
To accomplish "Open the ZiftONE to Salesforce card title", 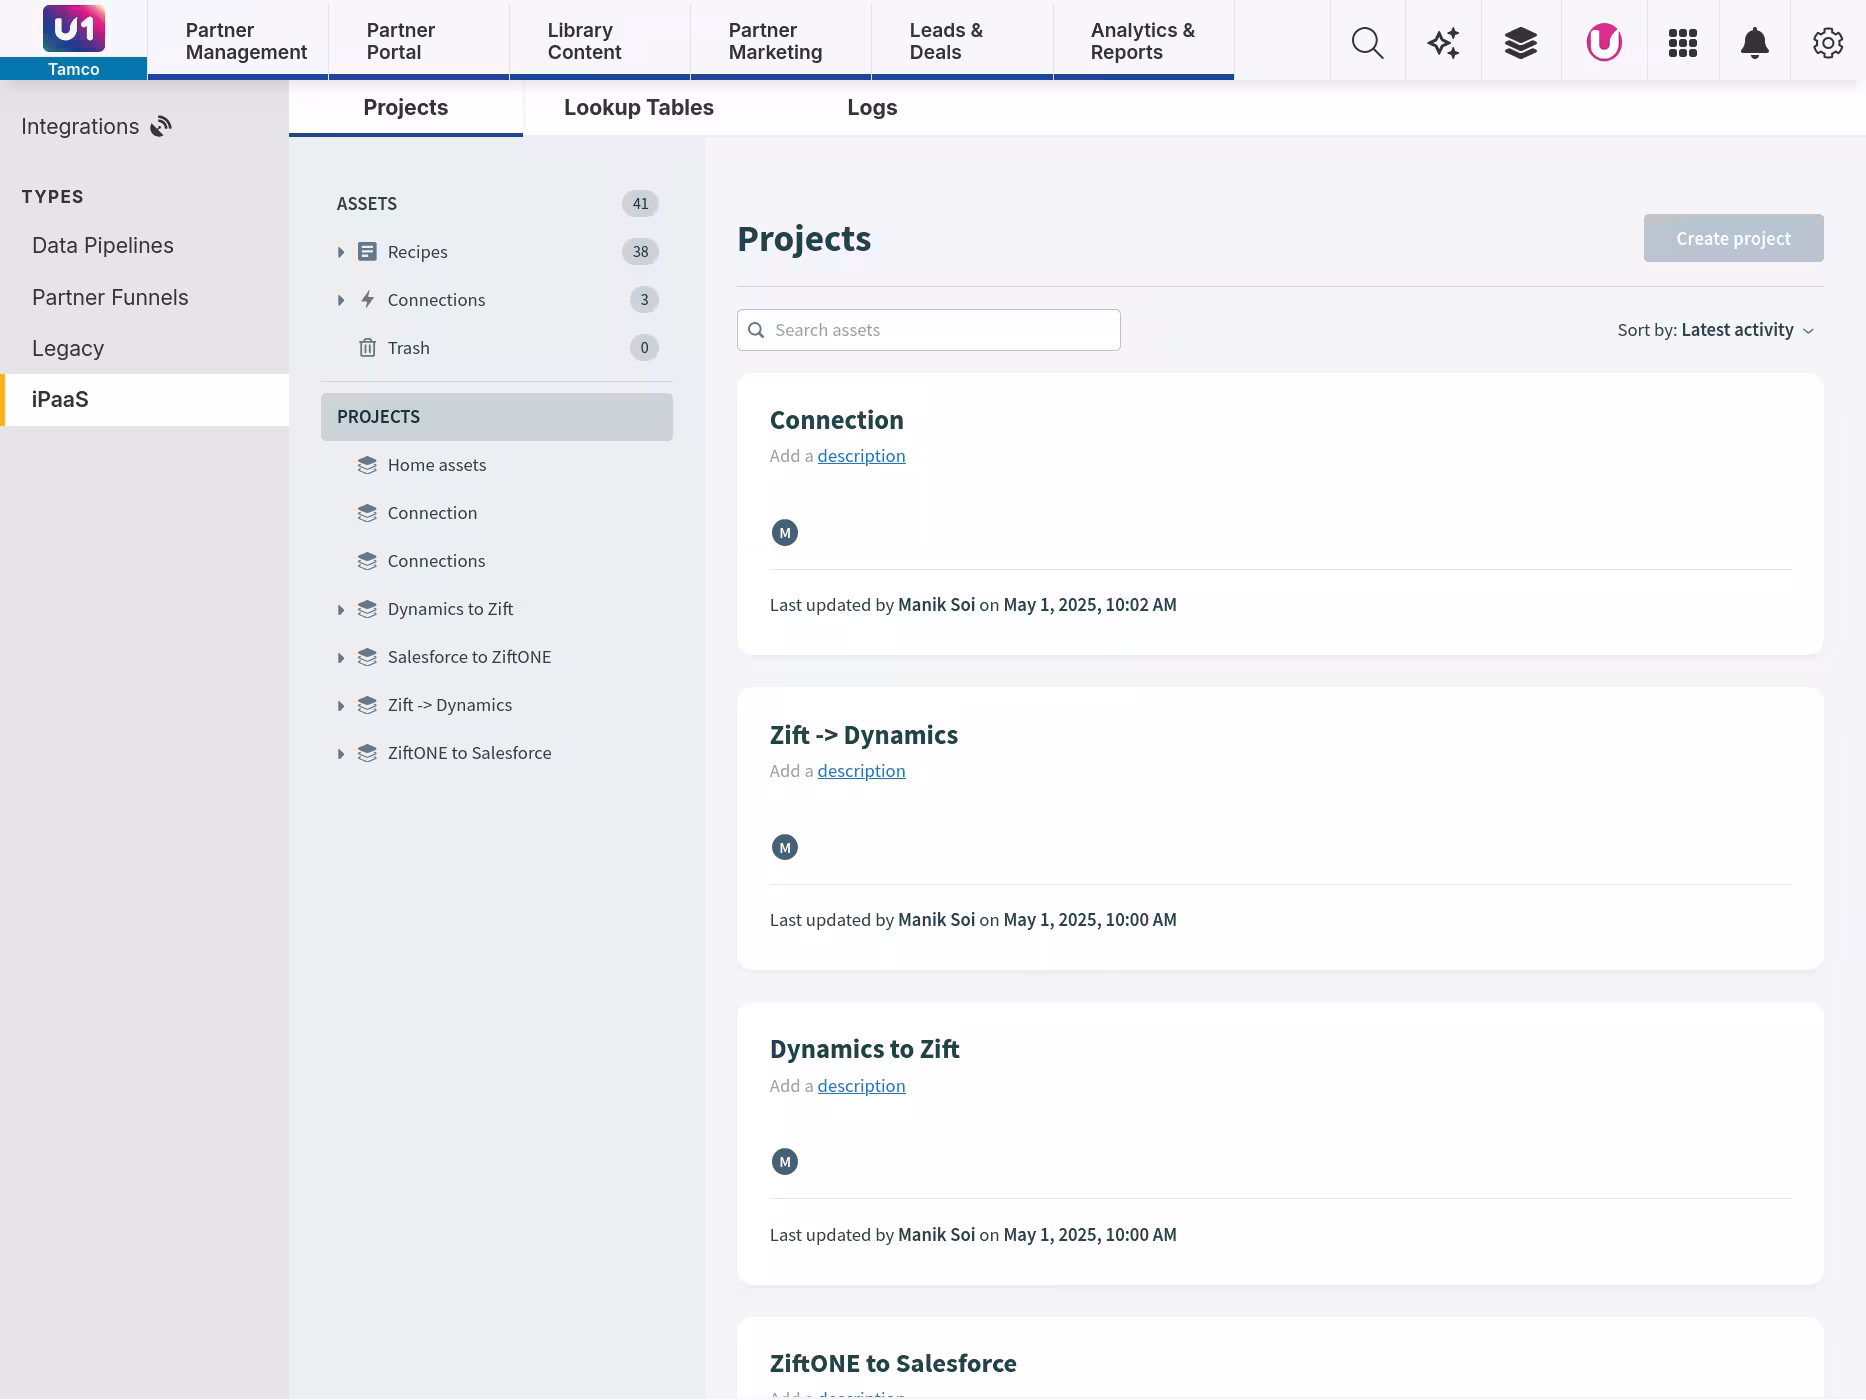I will coord(893,1364).
